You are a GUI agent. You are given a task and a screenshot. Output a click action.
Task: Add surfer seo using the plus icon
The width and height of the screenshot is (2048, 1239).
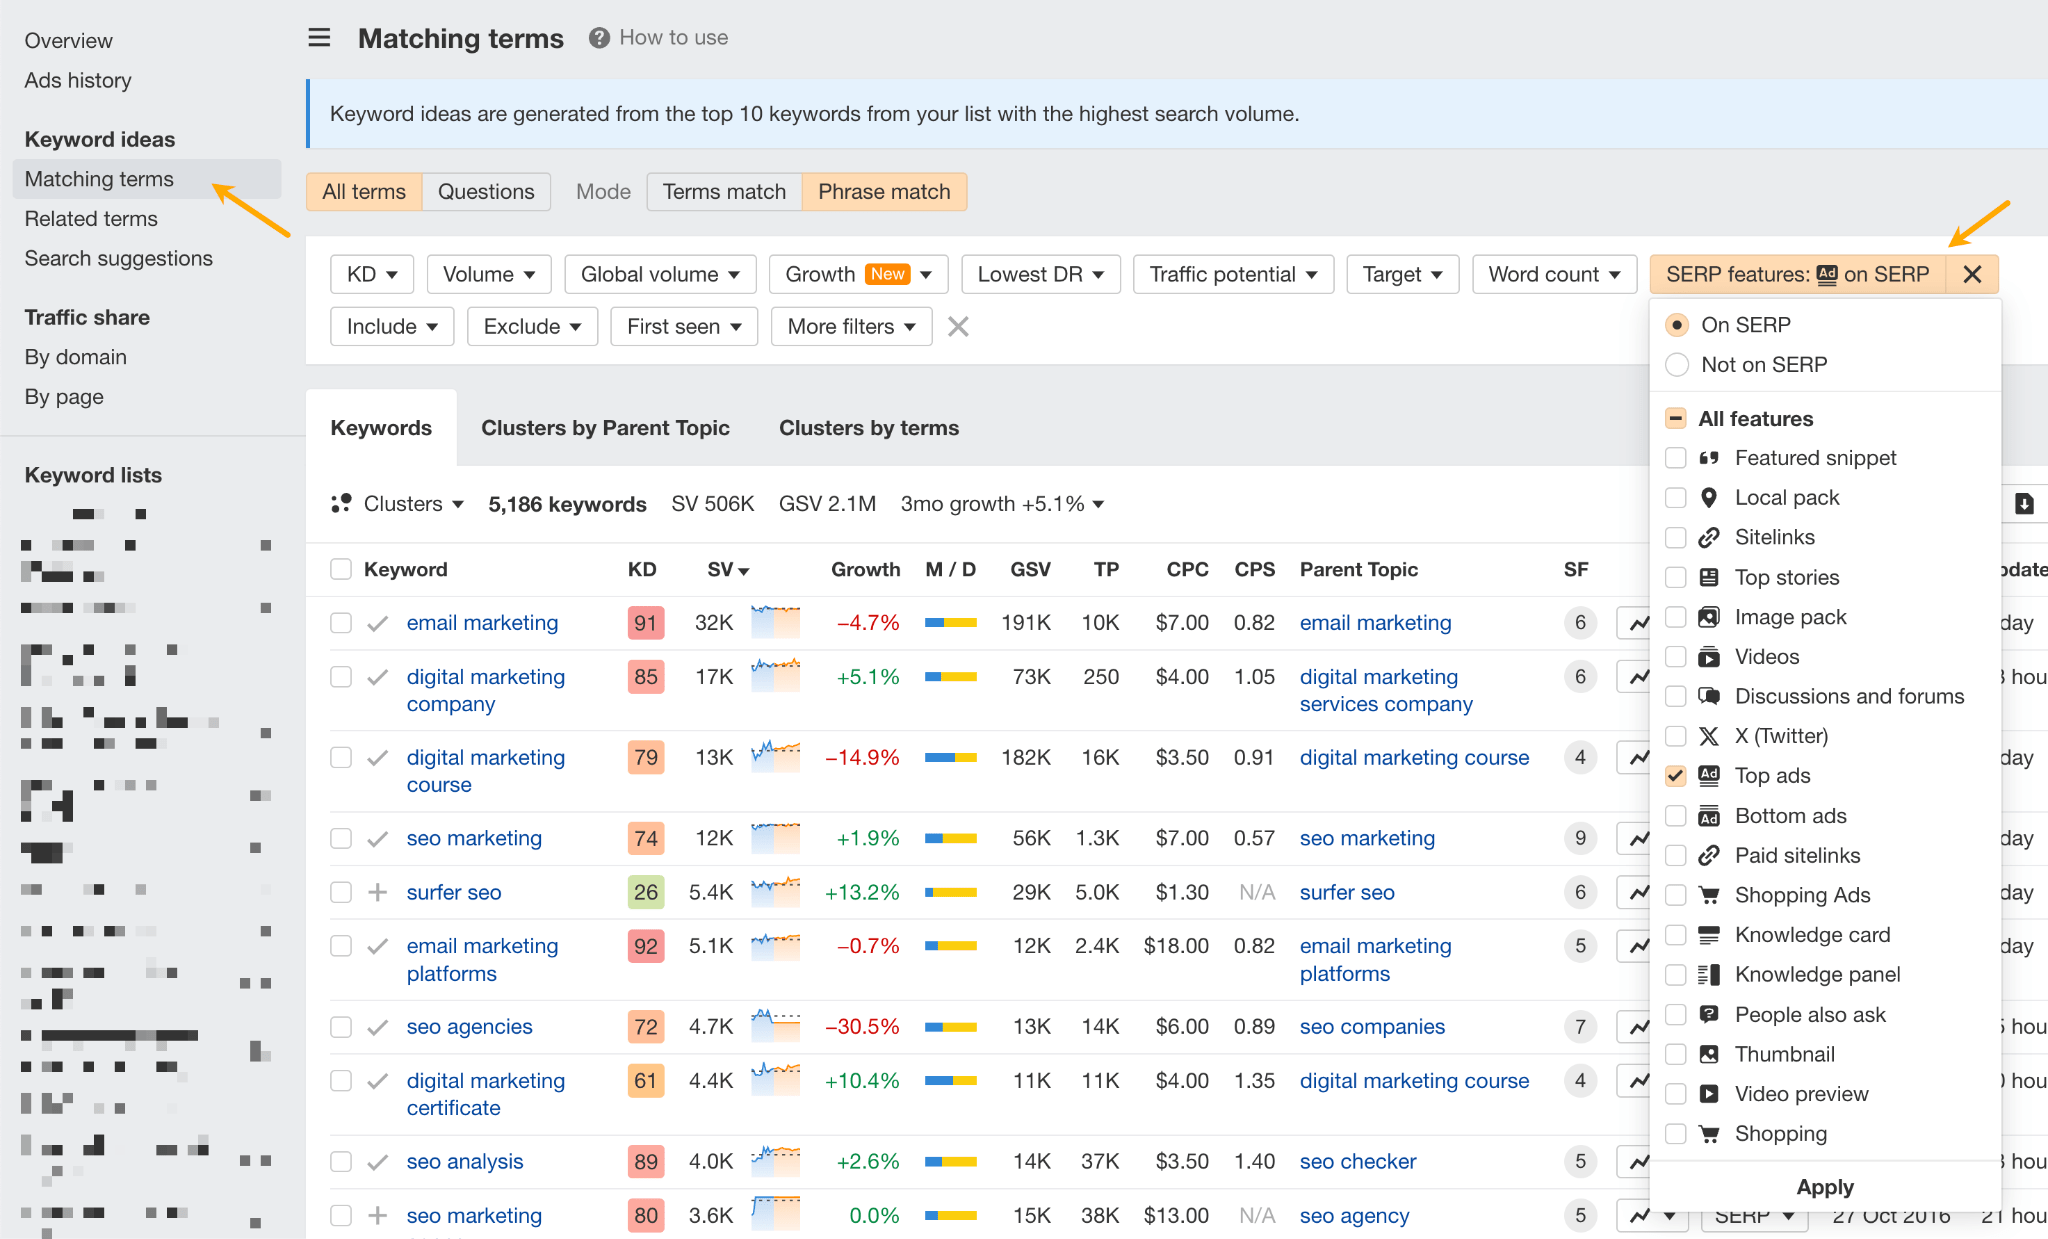pyautogui.click(x=377, y=892)
